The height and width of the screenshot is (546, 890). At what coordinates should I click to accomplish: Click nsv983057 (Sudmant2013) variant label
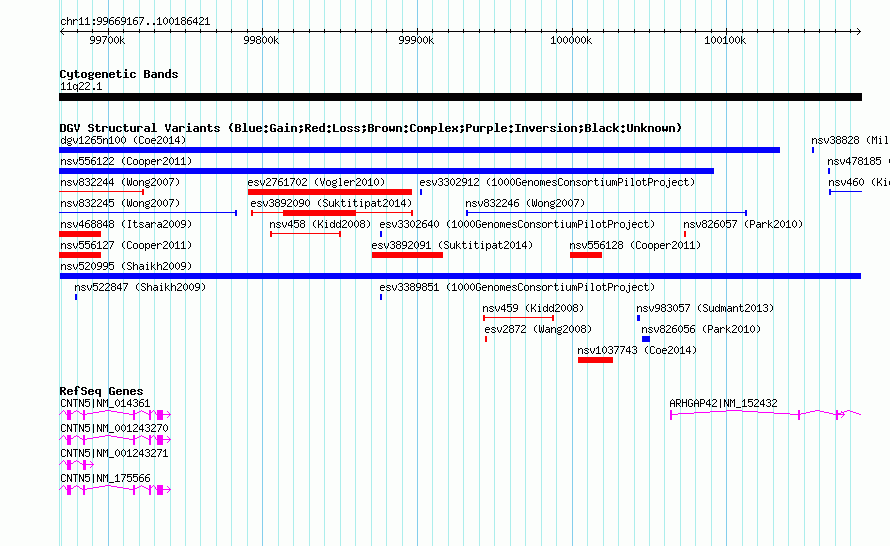pos(705,308)
